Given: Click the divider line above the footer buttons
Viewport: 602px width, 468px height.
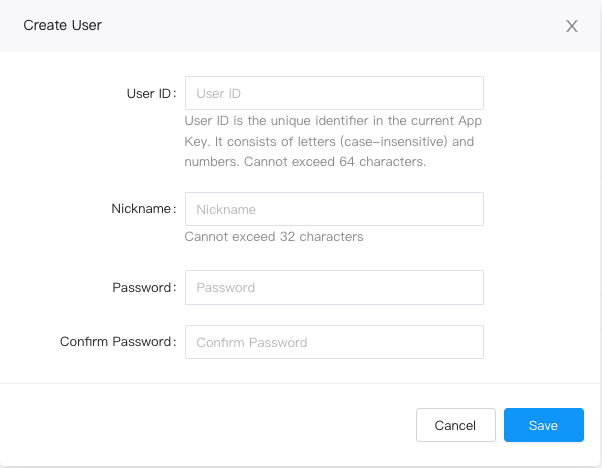Looking at the screenshot, I should point(300,382).
